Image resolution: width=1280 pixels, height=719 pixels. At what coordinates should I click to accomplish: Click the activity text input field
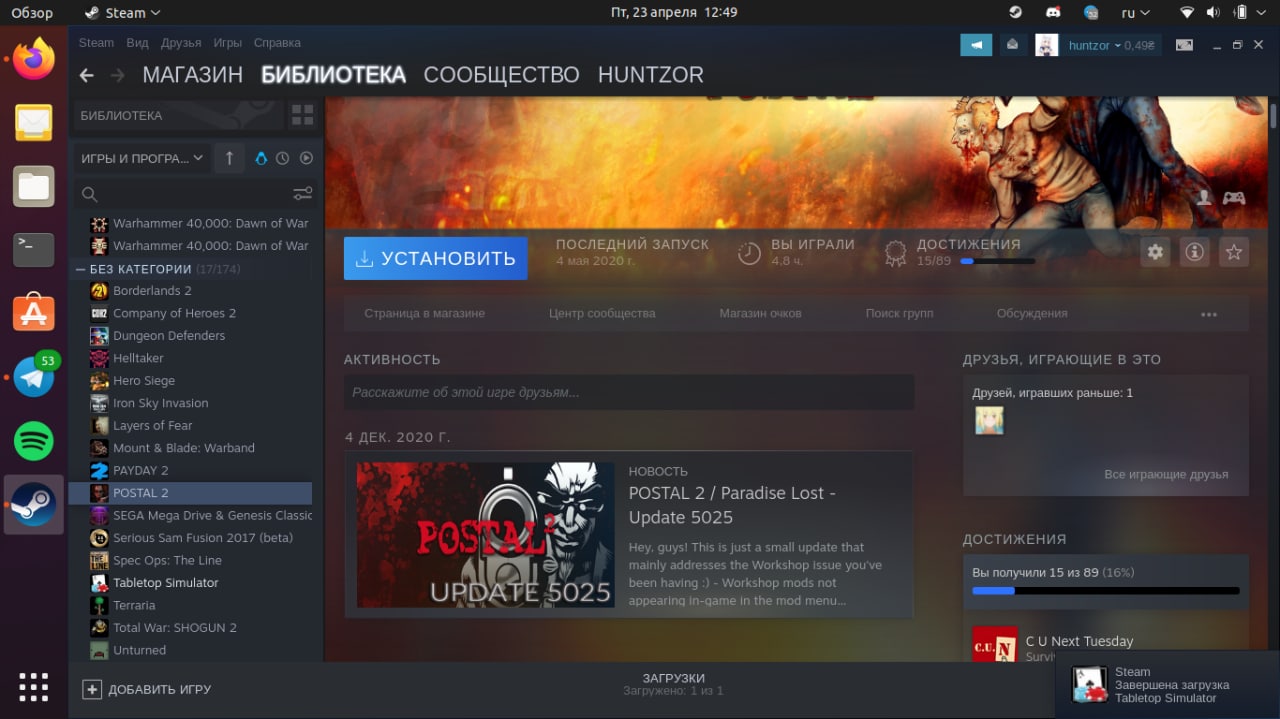click(629, 392)
